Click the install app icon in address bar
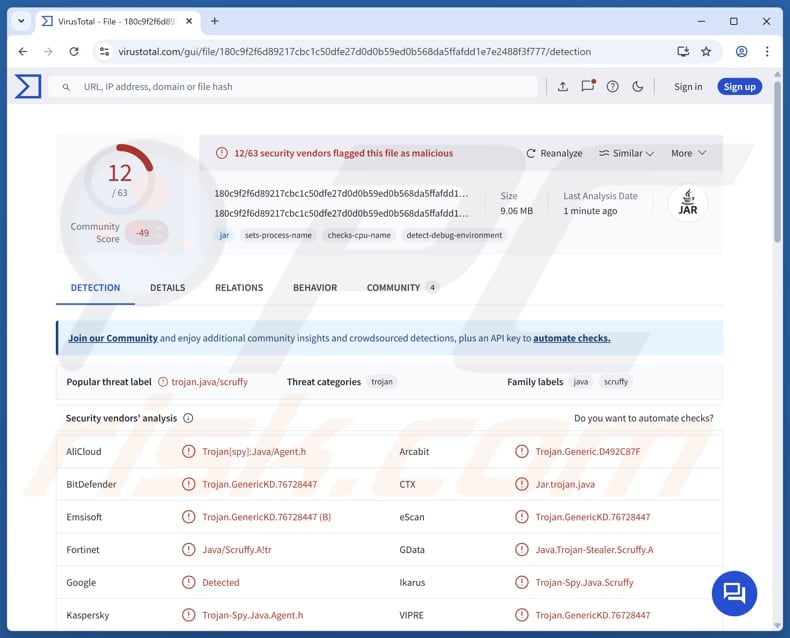 (x=683, y=51)
